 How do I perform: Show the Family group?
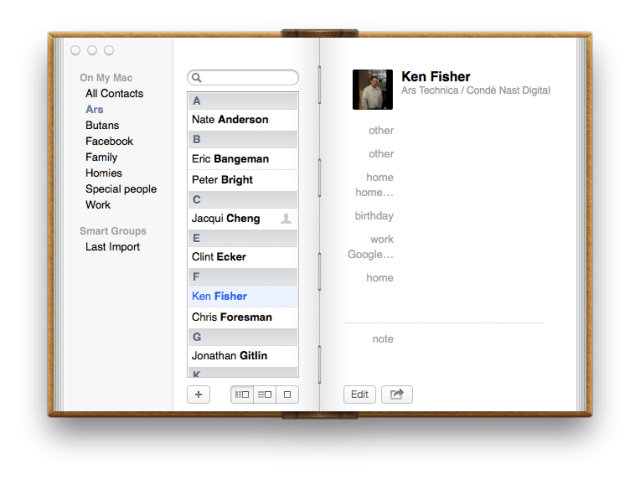tap(101, 157)
